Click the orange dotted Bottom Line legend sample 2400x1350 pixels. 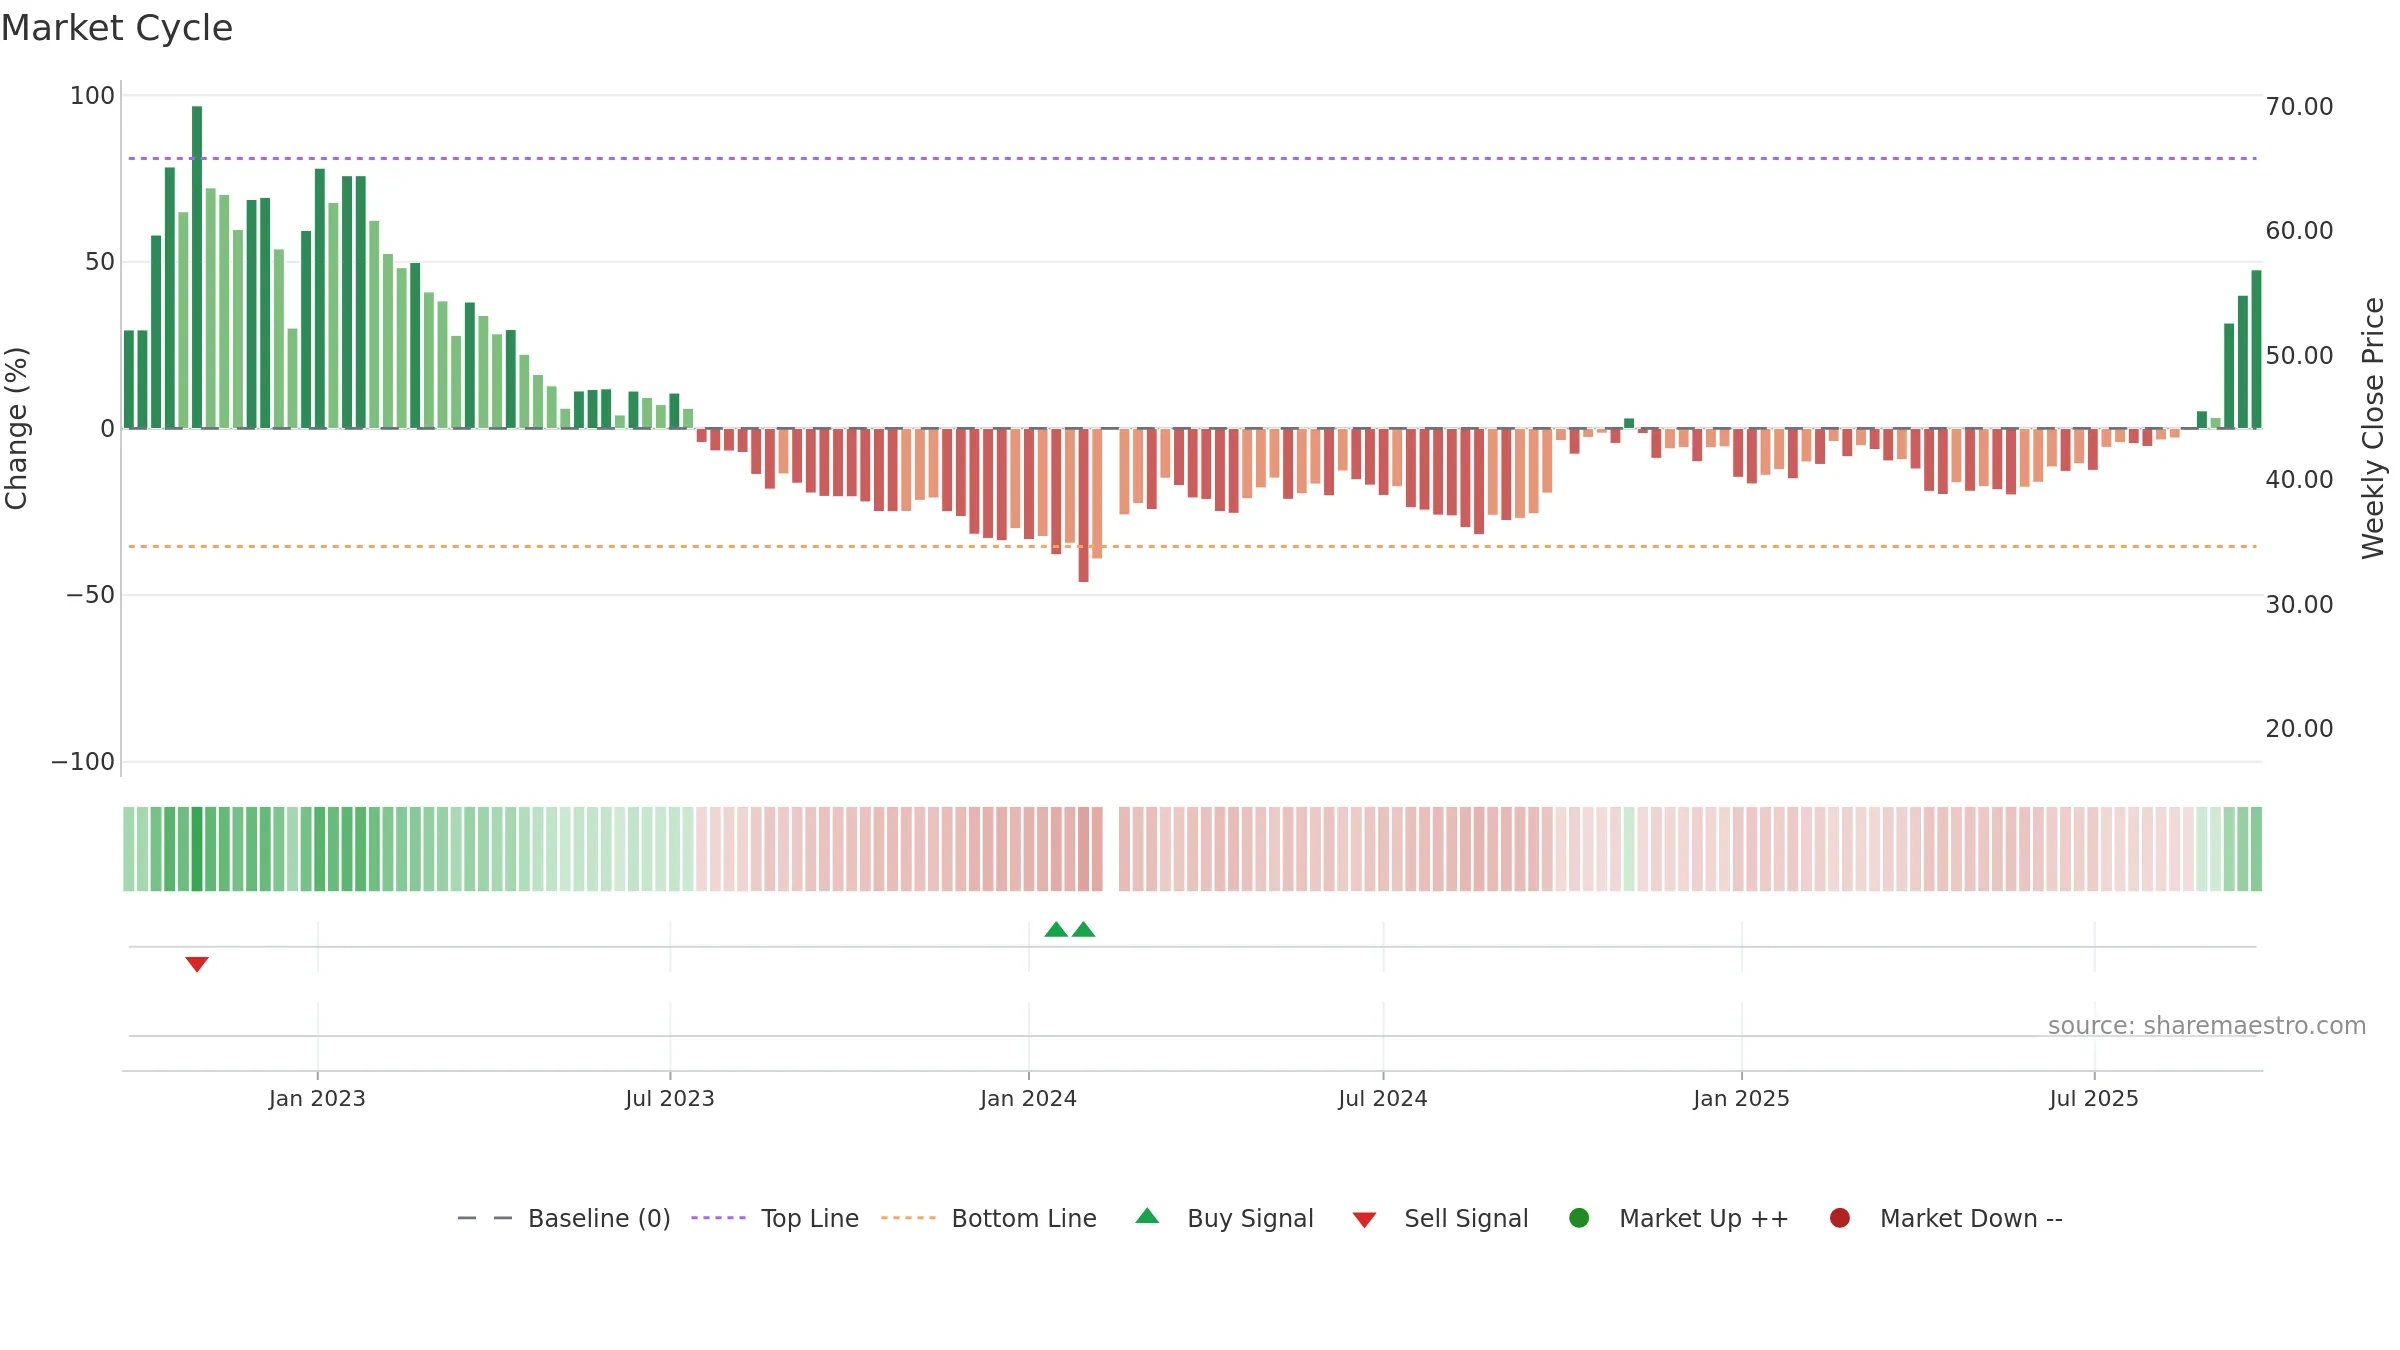pos(908,1218)
